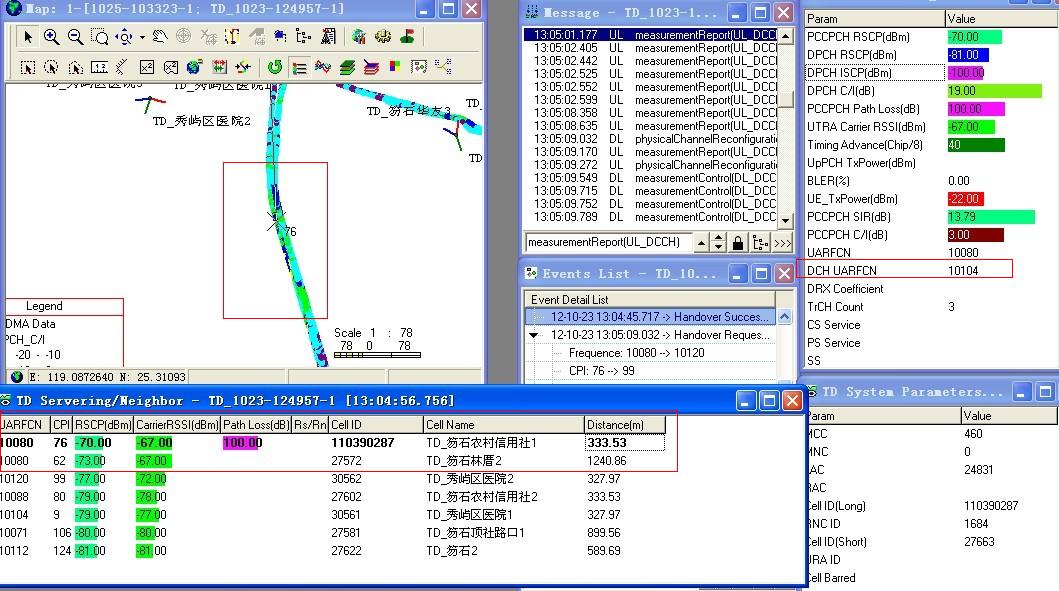
Task: Click the Param column header in parameters panel
Action: (x=874, y=19)
